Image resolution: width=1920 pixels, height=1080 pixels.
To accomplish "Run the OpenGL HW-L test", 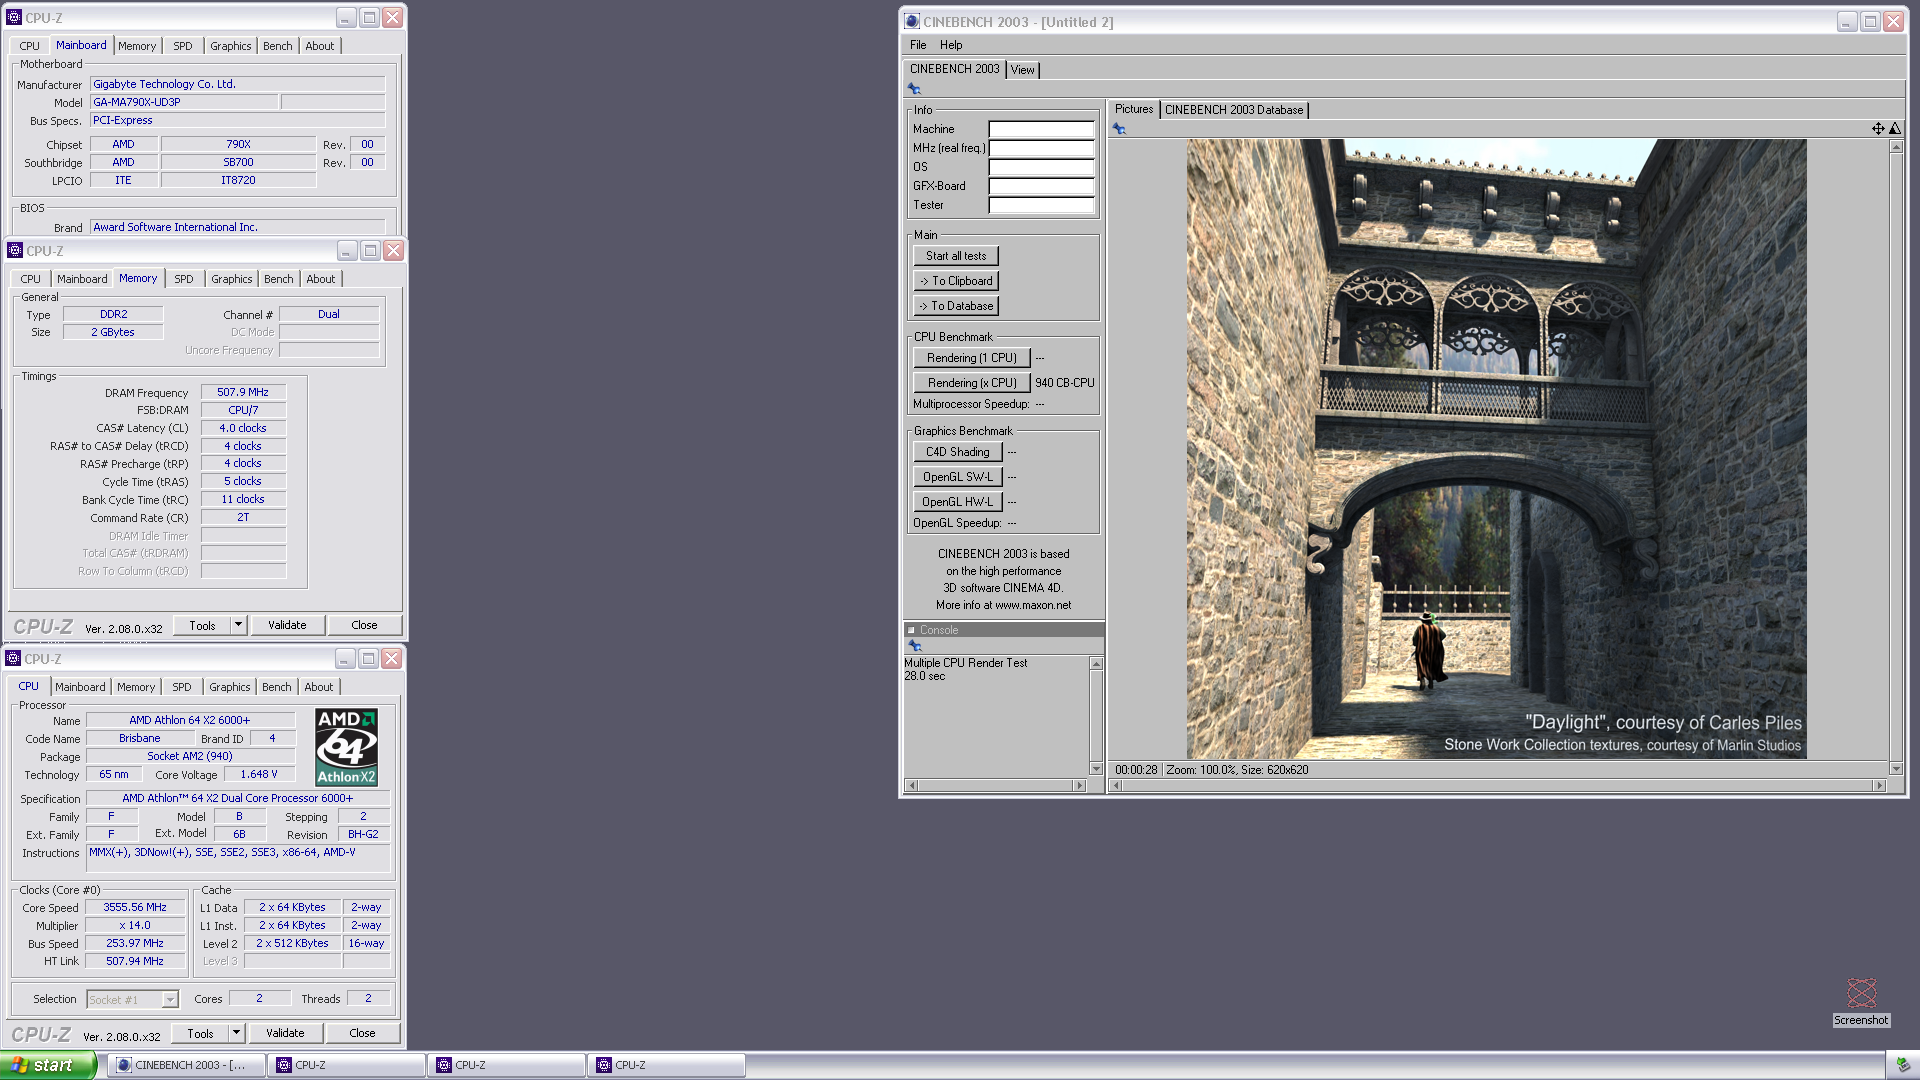I will [957, 502].
